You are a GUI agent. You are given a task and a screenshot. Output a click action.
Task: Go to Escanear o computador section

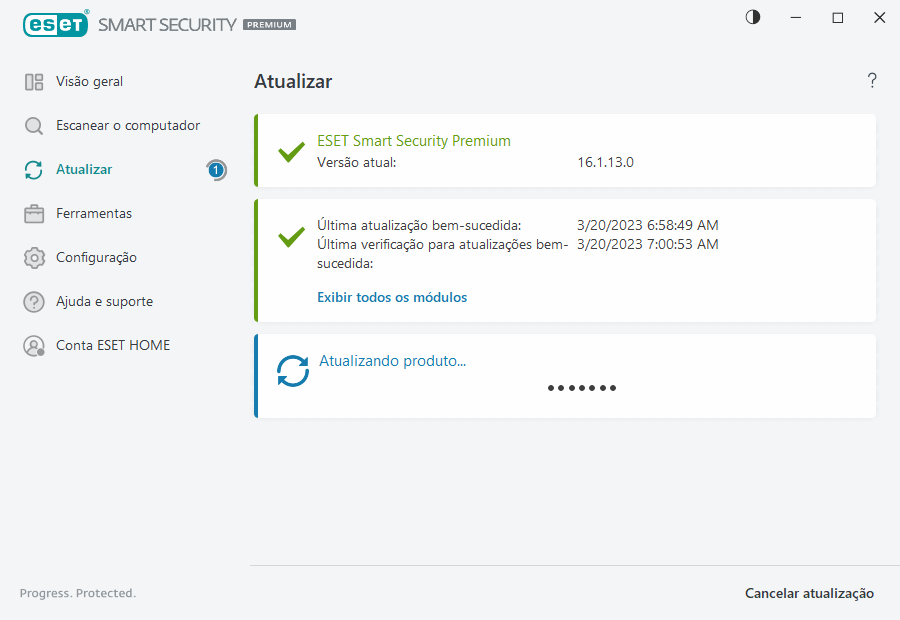pyautogui.click(x=128, y=126)
